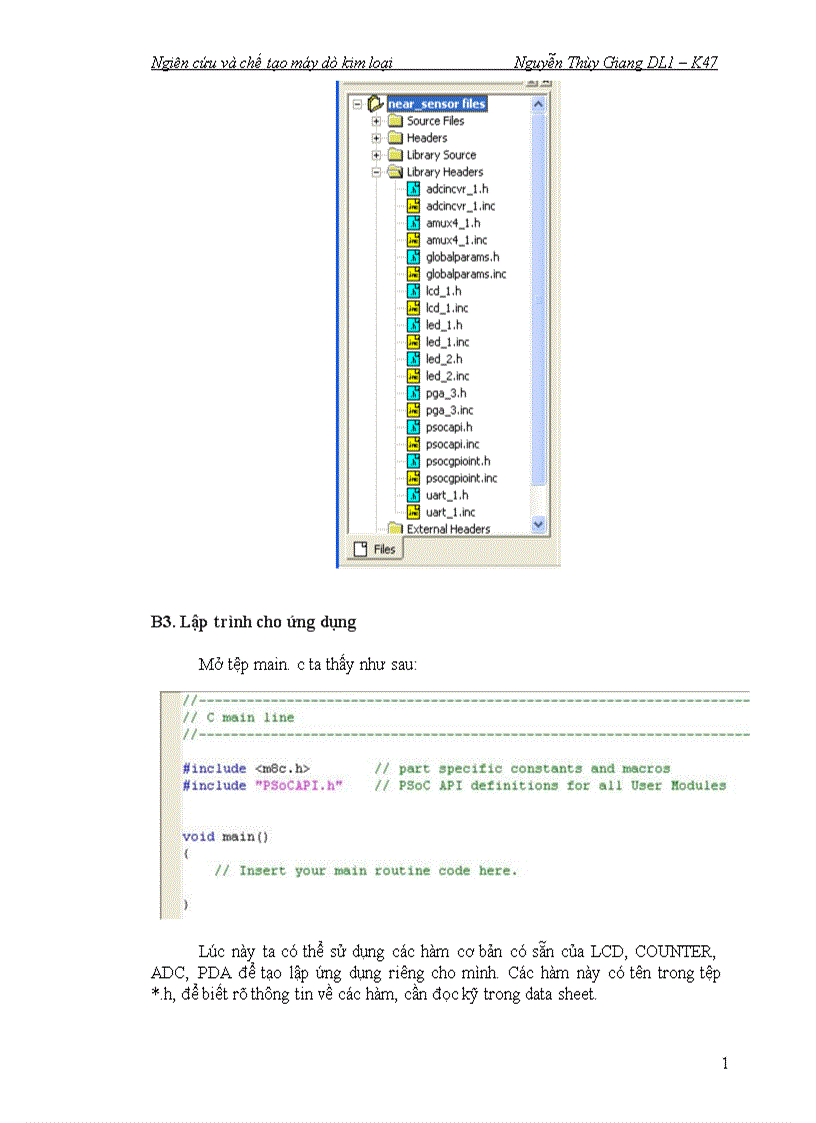This screenshot has height=1123, width=816.
Task: Click the uart_1.h file icon
Action: point(413,495)
